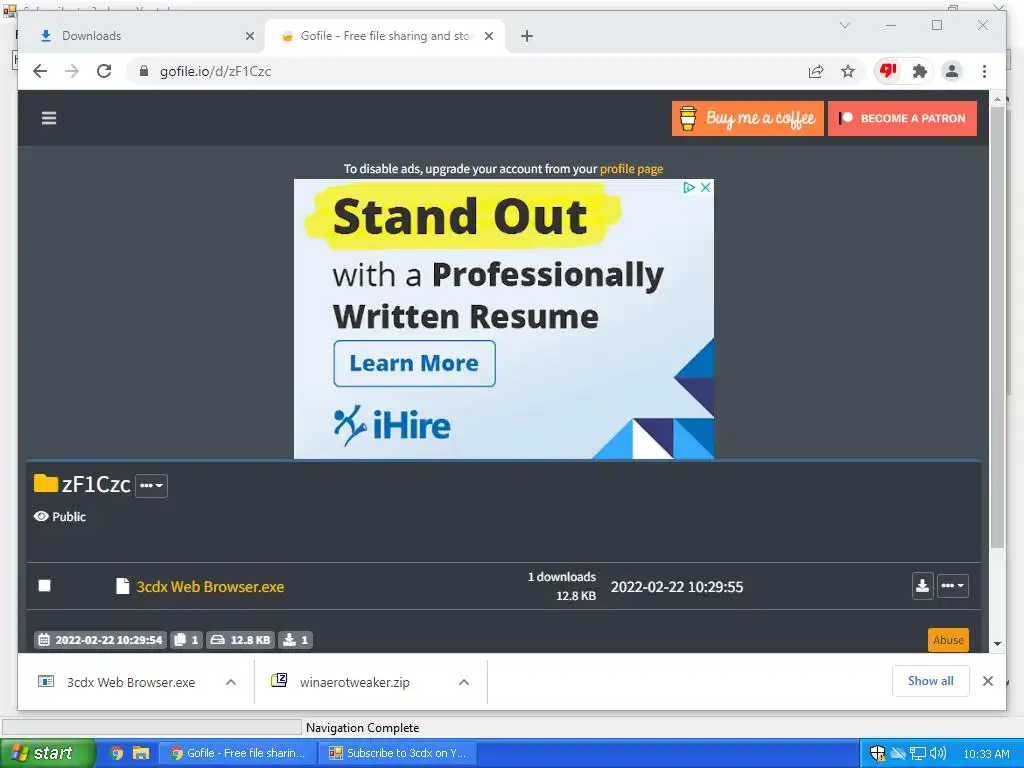
Task: Close the Downloads tab
Action: click(249, 36)
